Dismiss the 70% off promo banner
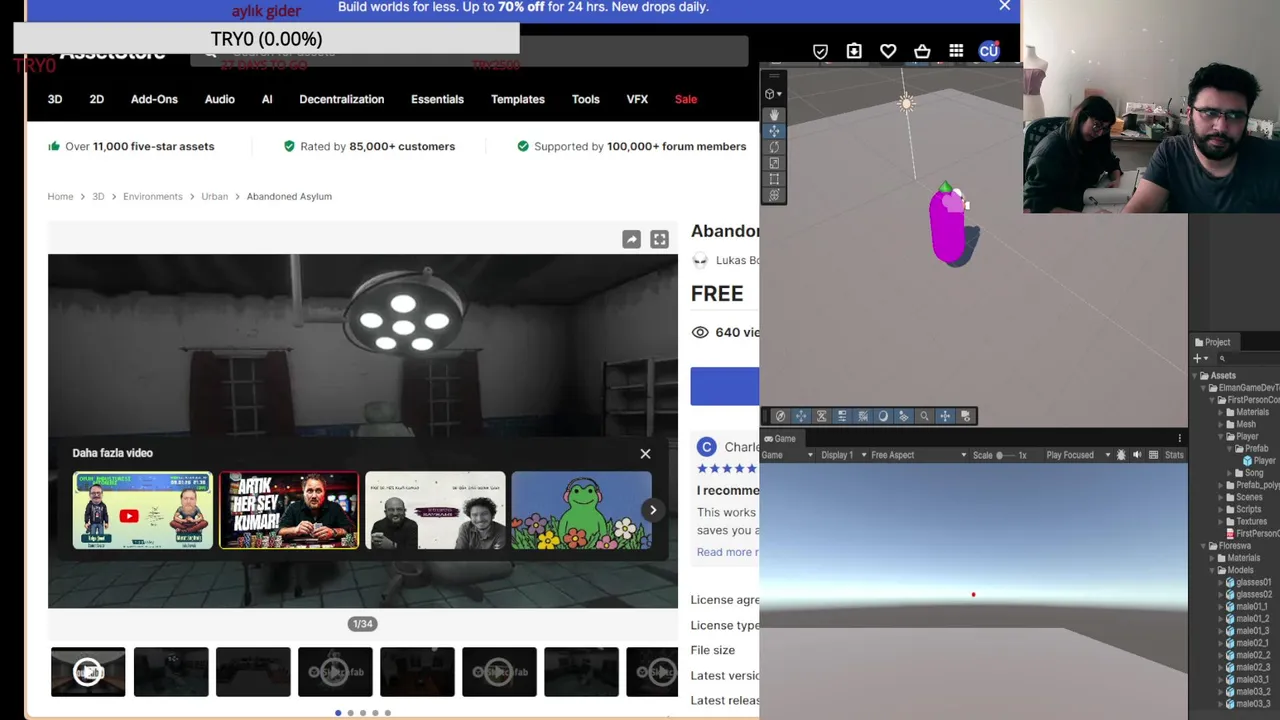1280x720 pixels. [x=1005, y=7]
